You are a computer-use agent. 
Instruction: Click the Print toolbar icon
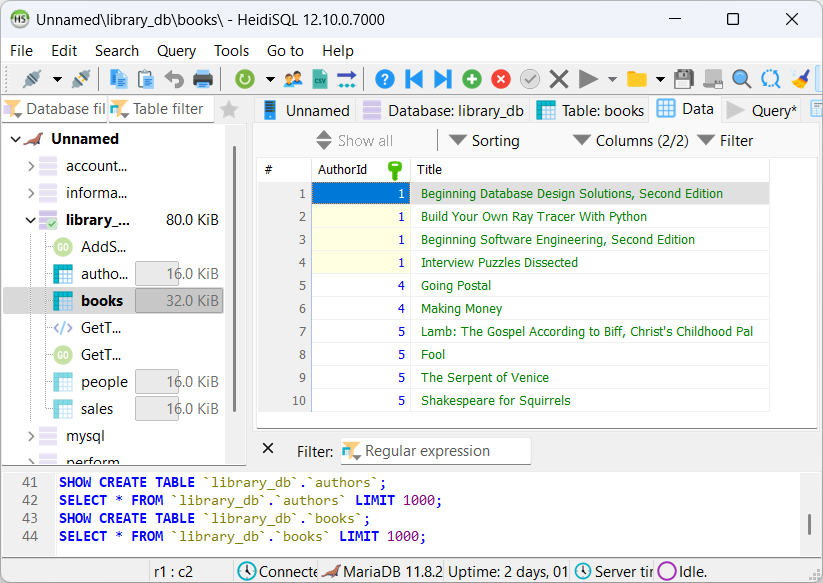tap(203, 79)
